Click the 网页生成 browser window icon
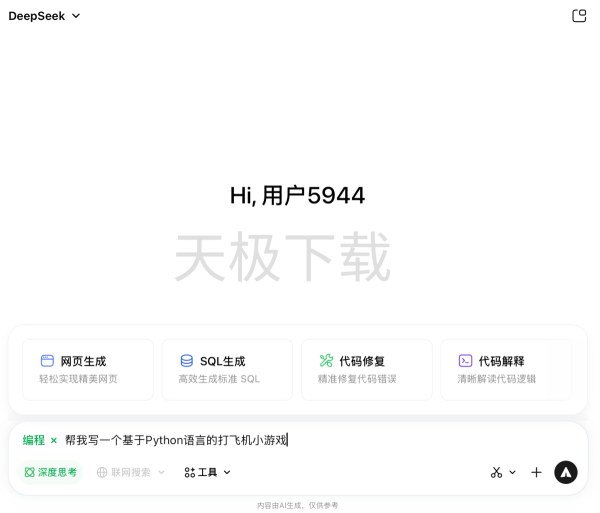 (47, 361)
